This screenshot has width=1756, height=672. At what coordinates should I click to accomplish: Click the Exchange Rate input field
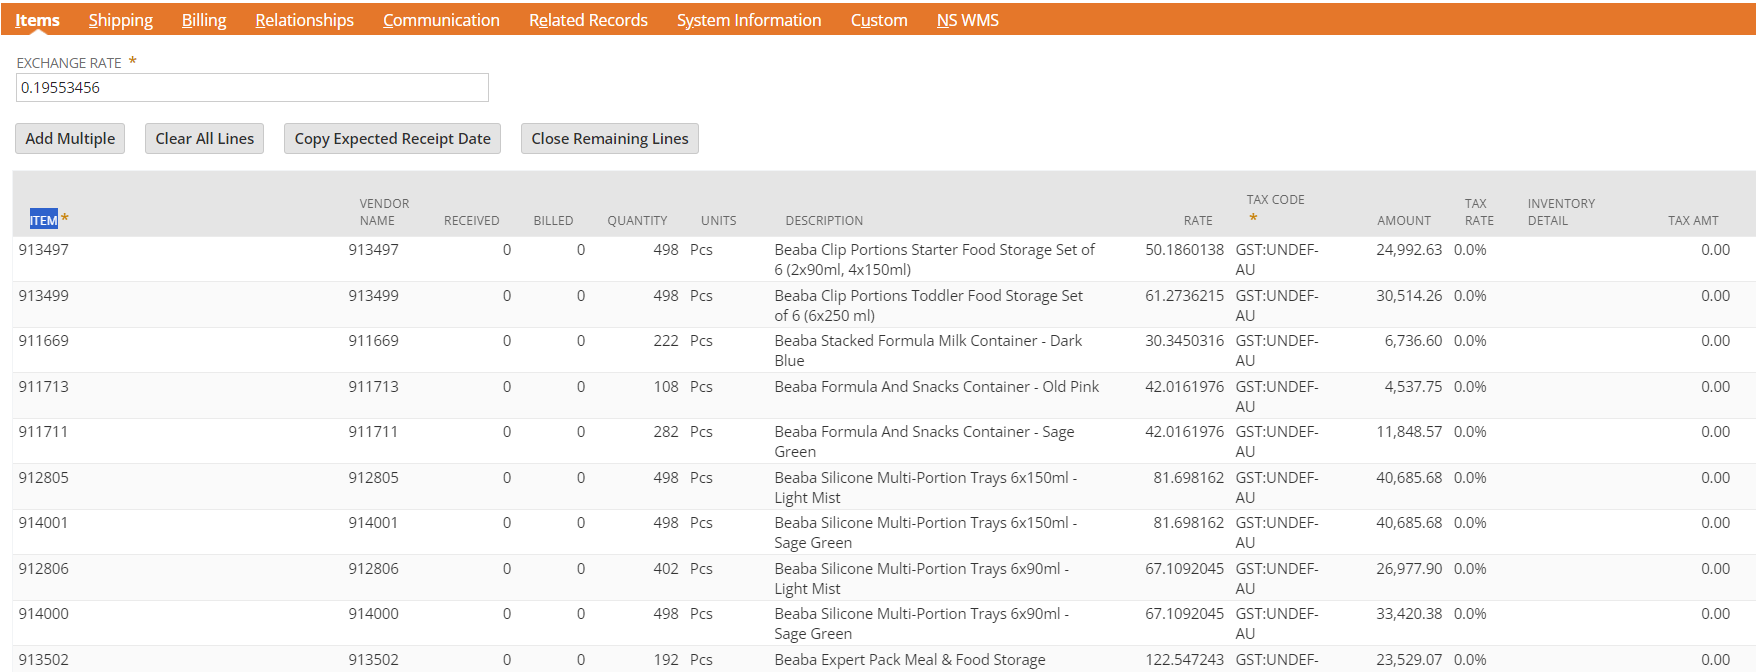252,87
